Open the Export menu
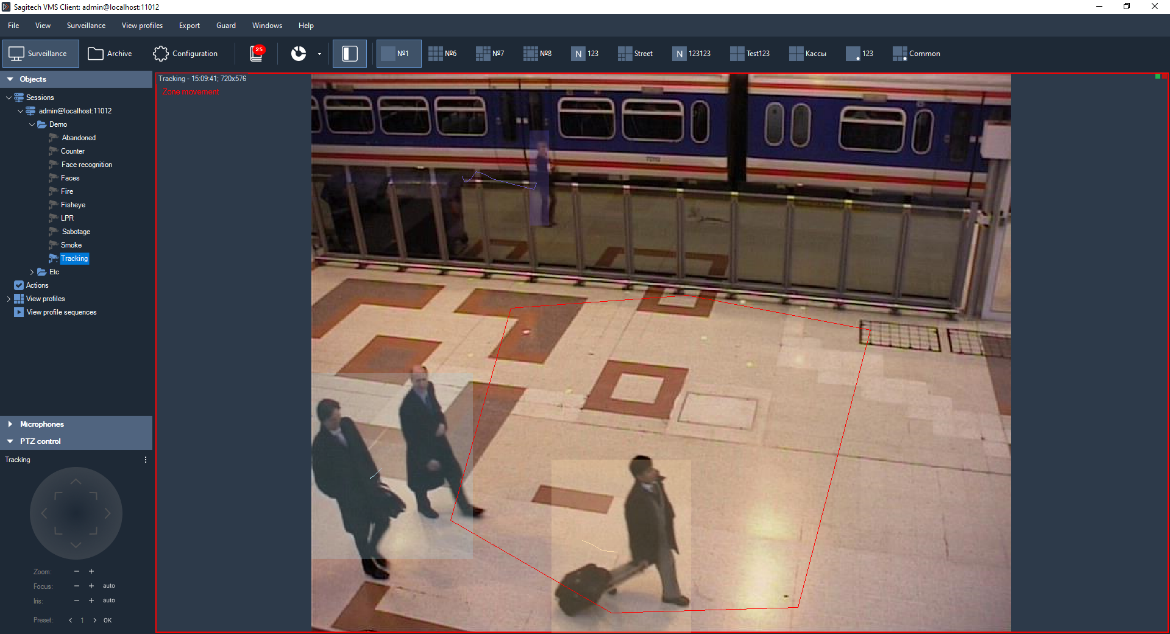Screen dimensions: 1170x634 tap(189, 25)
